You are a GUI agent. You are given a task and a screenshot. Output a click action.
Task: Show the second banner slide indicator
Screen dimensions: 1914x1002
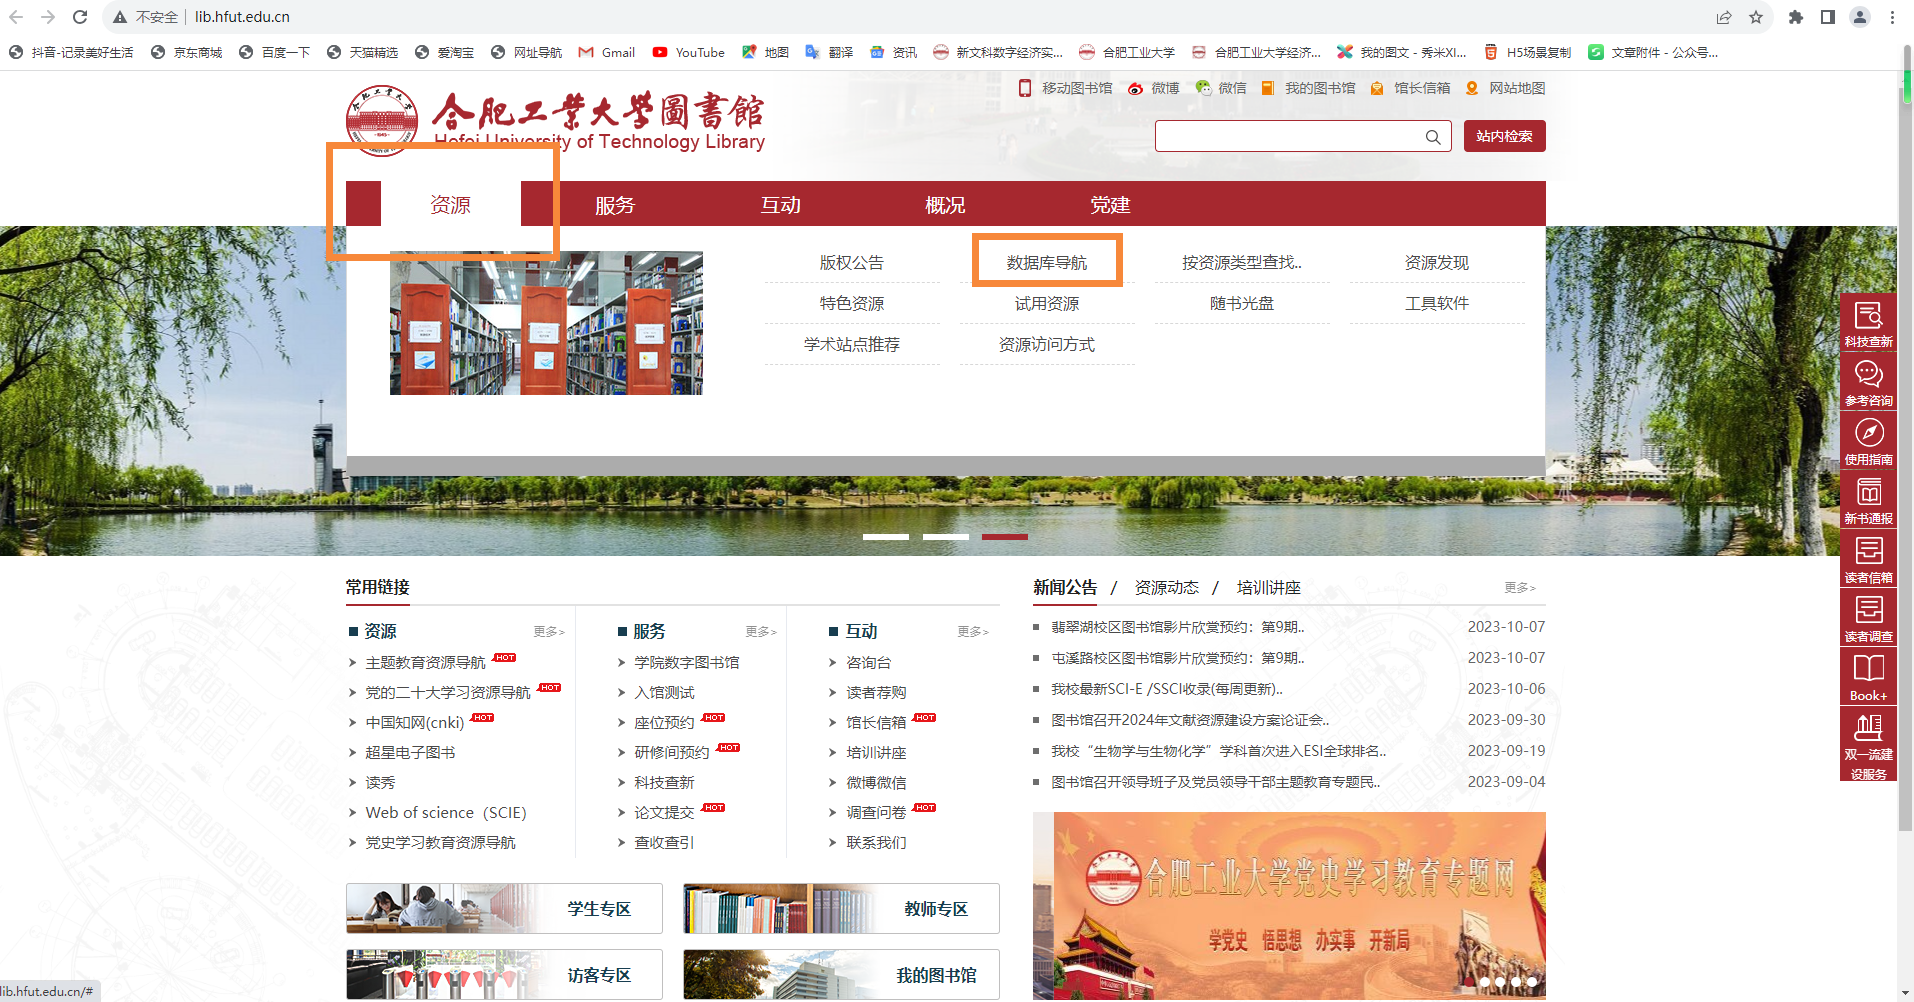pyautogui.click(x=945, y=537)
